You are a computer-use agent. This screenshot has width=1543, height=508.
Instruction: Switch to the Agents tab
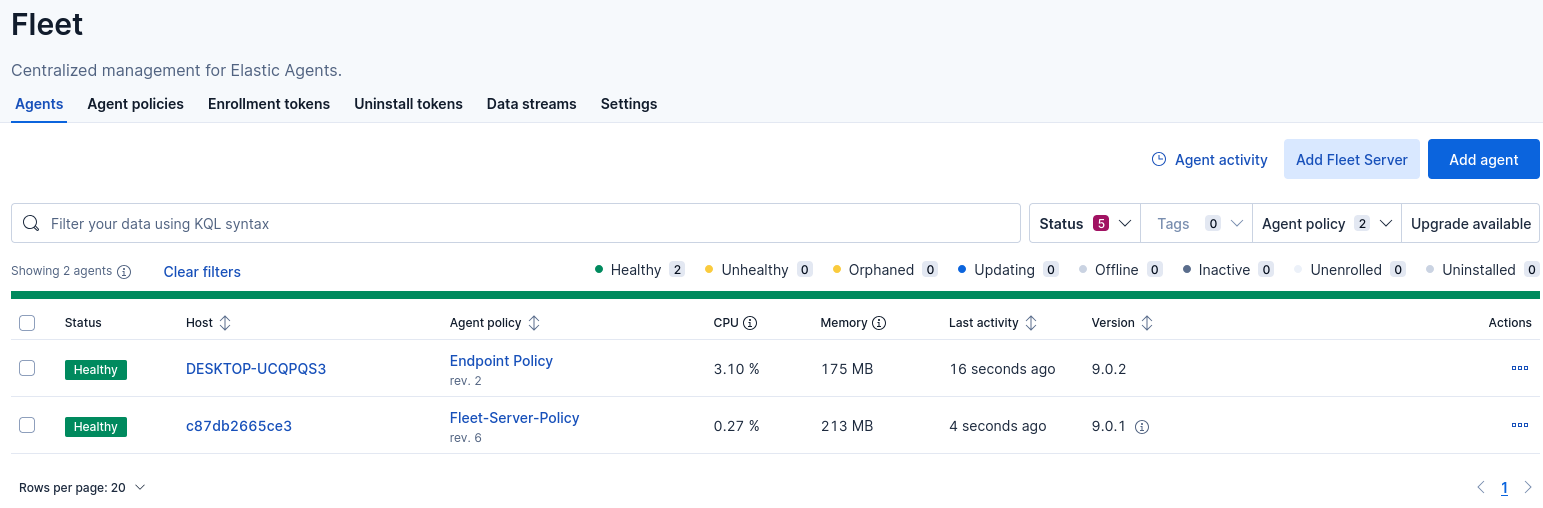click(39, 104)
